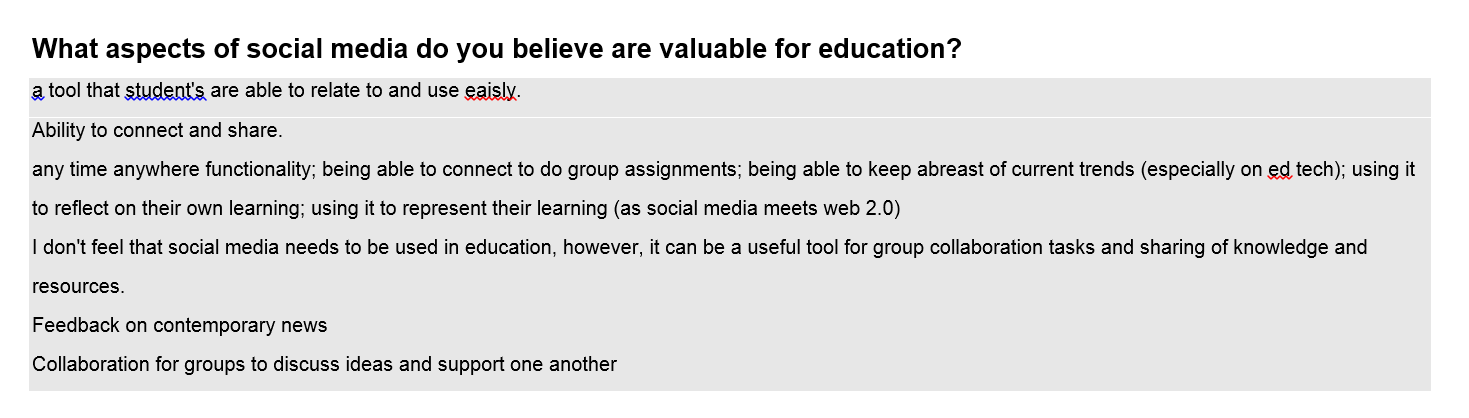Image resolution: width=1469 pixels, height=418 pixels.
Task: Click the underlined word "ed" before "tech"
Action: (1279, 169)
